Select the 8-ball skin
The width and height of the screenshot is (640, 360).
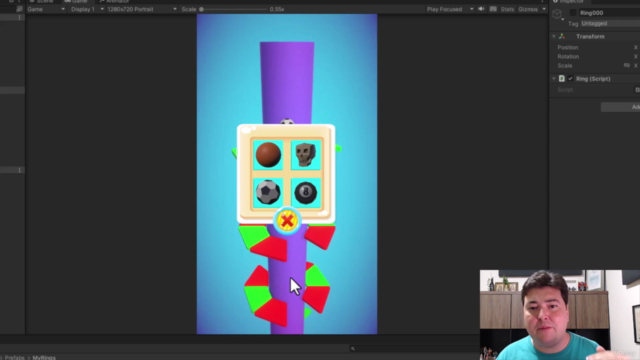click(305, 192)
